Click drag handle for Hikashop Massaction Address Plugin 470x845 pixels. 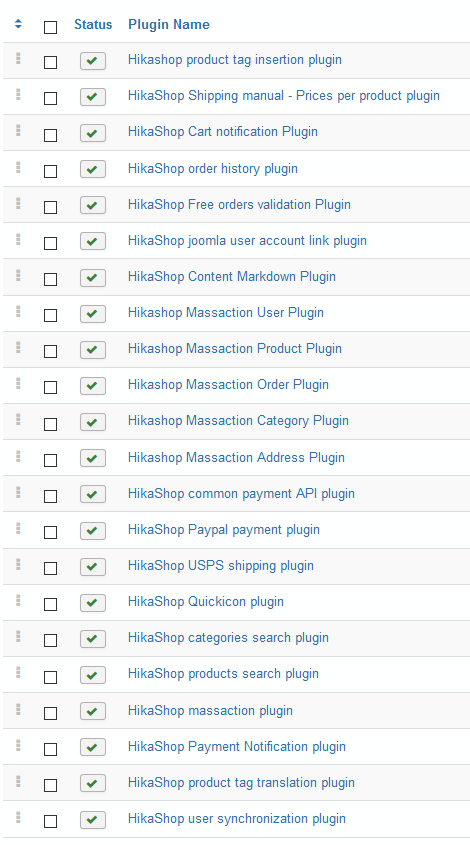[18, 456]
